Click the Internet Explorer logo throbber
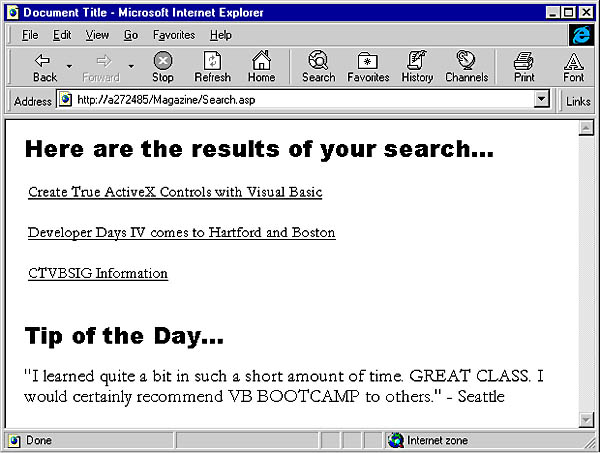 tap(581, 35)
